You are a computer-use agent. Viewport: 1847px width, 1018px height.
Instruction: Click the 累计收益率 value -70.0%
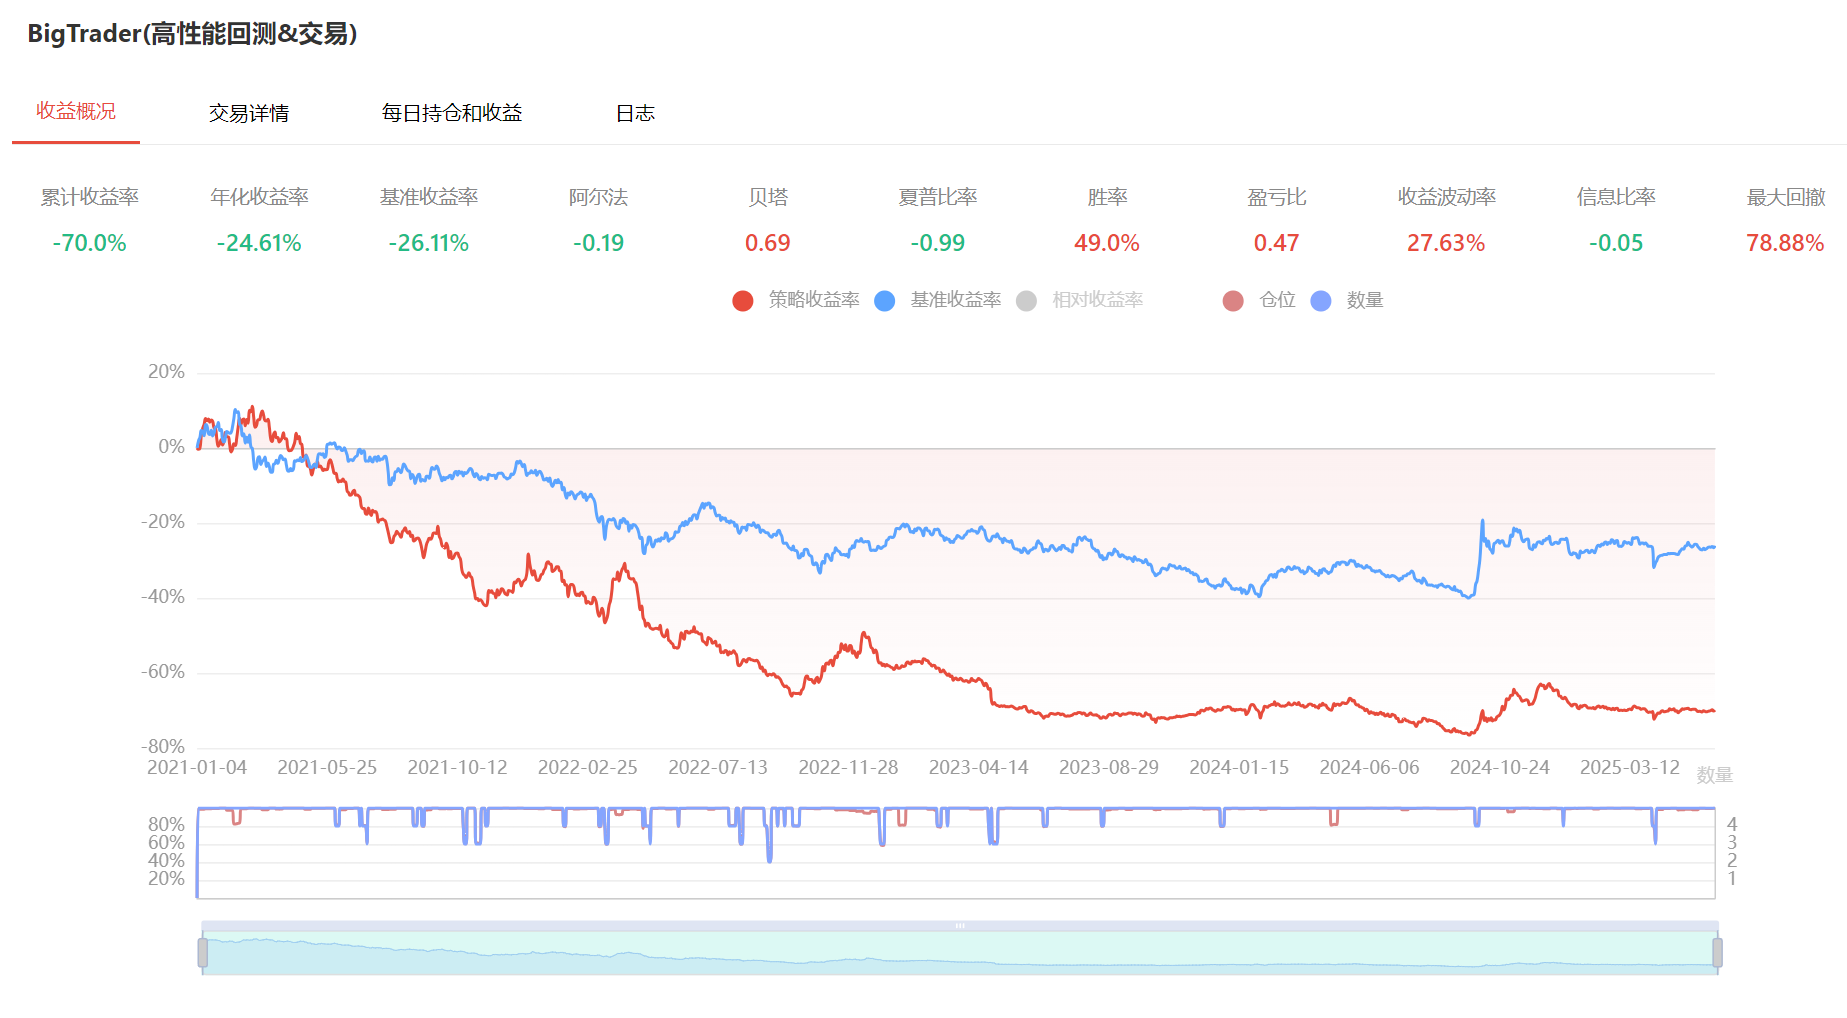tap(89, 243)
